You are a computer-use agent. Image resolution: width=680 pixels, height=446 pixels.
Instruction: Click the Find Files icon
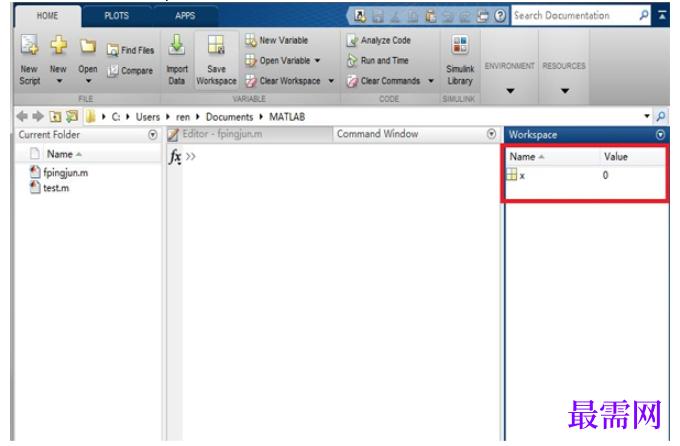[112, 51]
